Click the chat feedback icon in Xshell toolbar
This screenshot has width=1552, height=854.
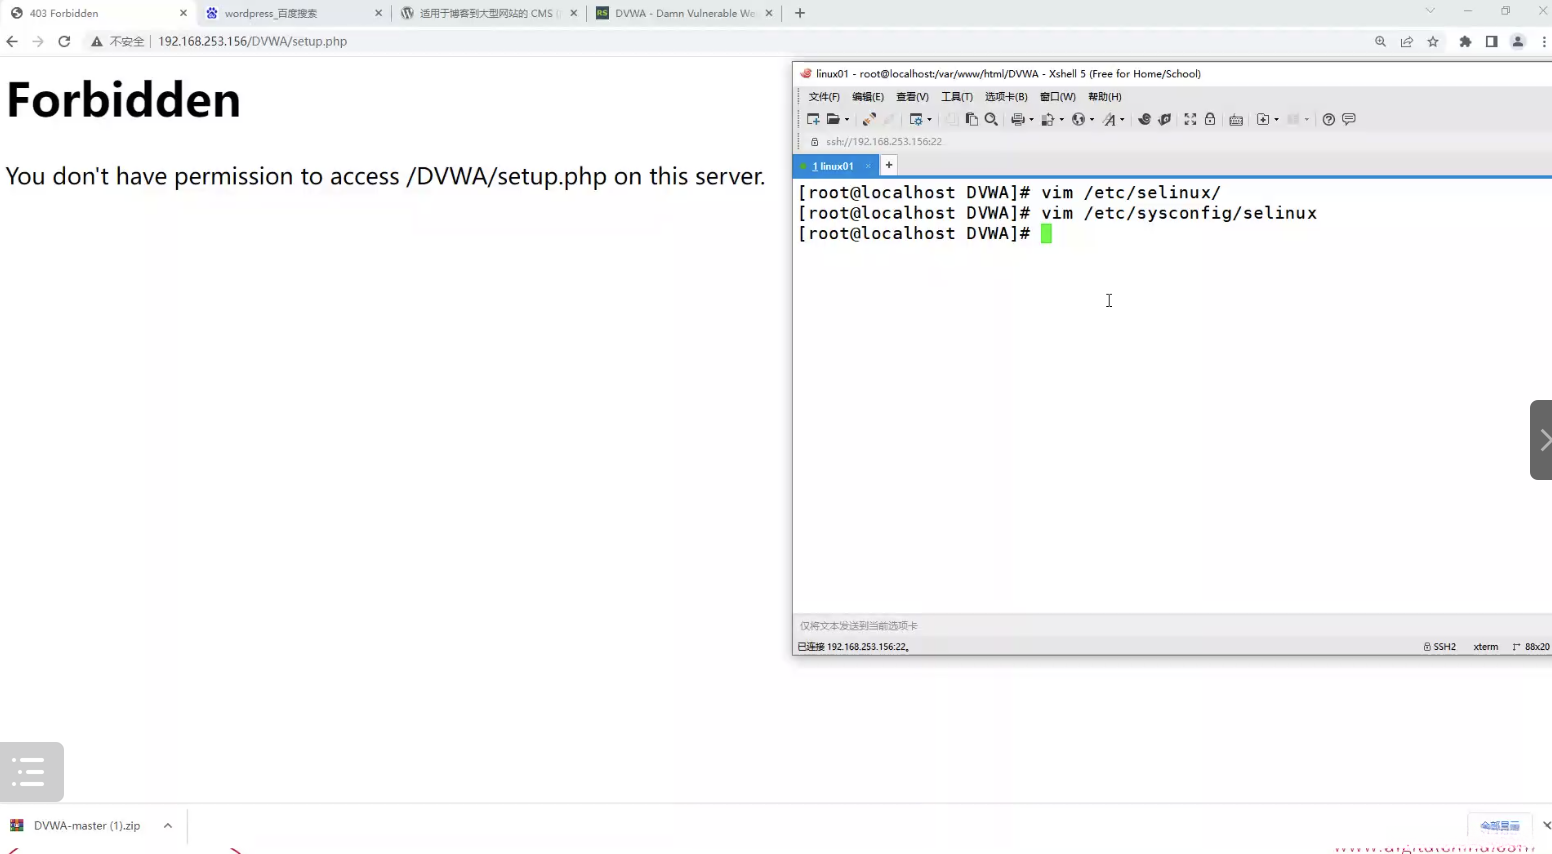[1349, 119]
